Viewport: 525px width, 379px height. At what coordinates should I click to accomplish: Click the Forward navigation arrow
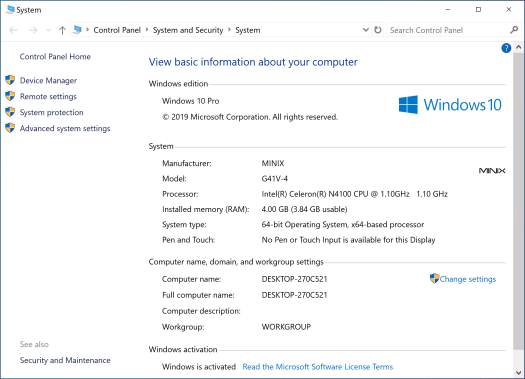pos(33,30)
